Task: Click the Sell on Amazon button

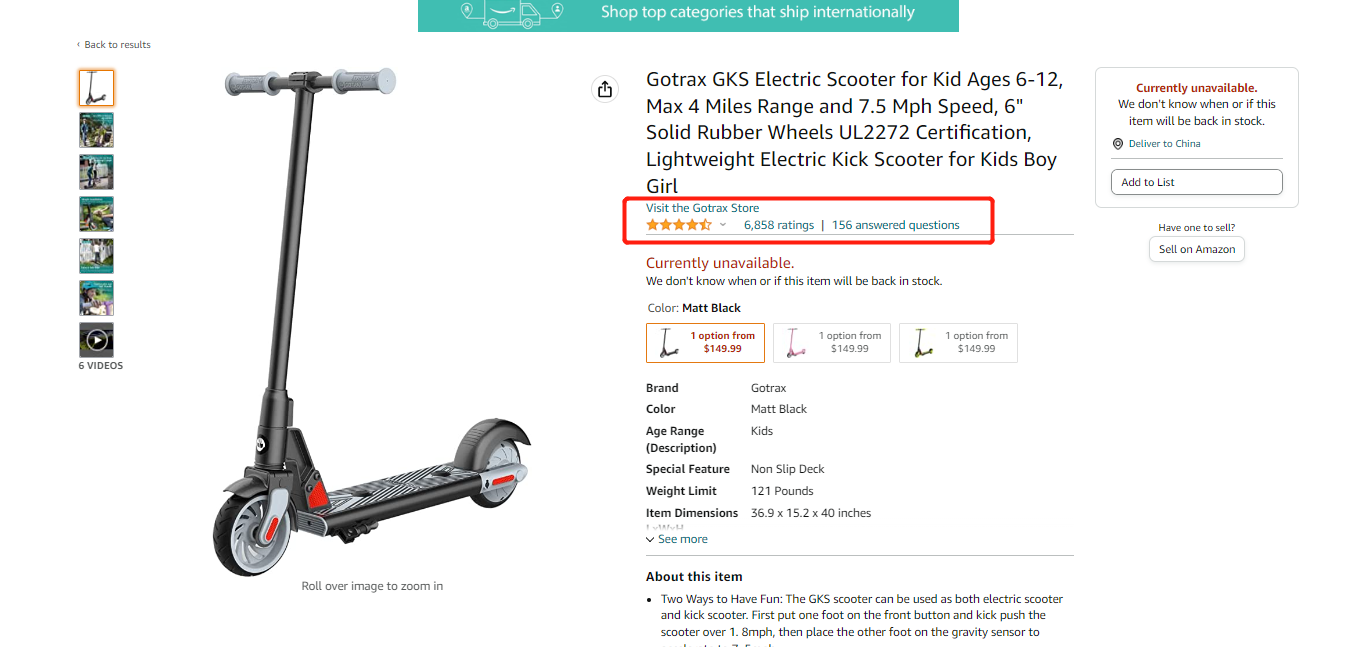Action: click(1197, 249)
